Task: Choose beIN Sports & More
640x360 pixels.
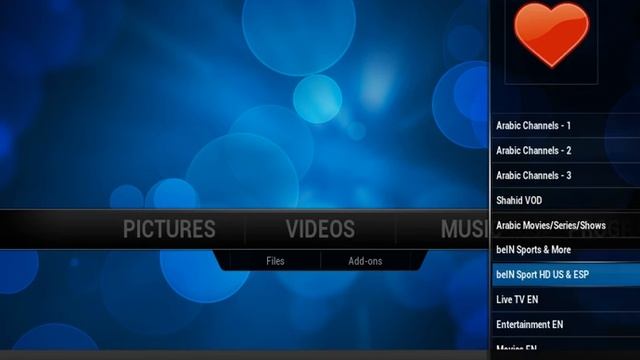Action: click(566, 250)
